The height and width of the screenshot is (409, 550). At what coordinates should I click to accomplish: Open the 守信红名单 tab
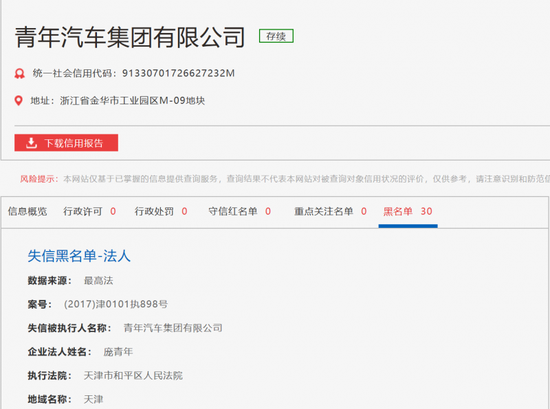pos(240,212)
